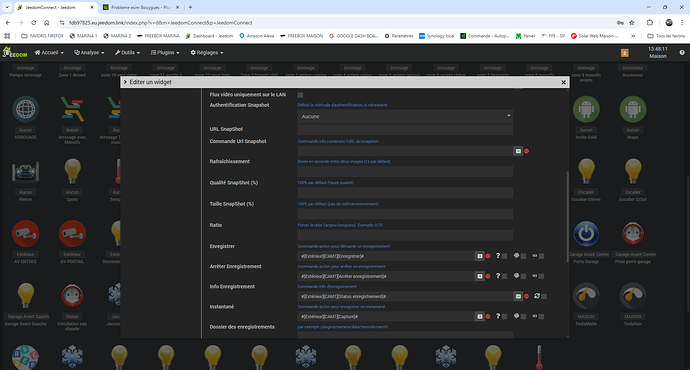Image resolution: width=690 pixels, height=370 pixels.
Task: Tick the question-mark checkbox on Instantané row
Action: pos(504,316)
